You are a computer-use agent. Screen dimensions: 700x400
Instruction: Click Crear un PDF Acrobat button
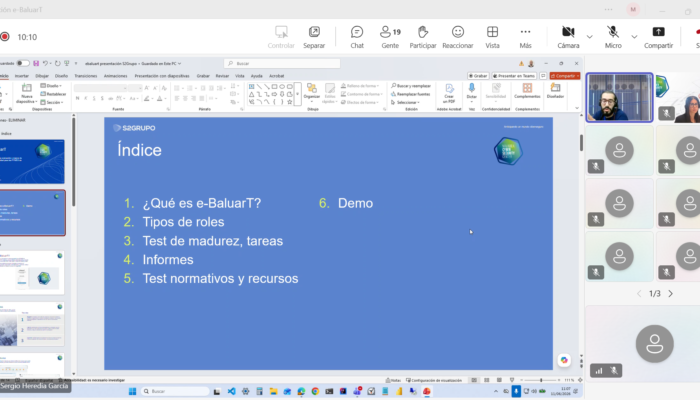tap(449, 93)
